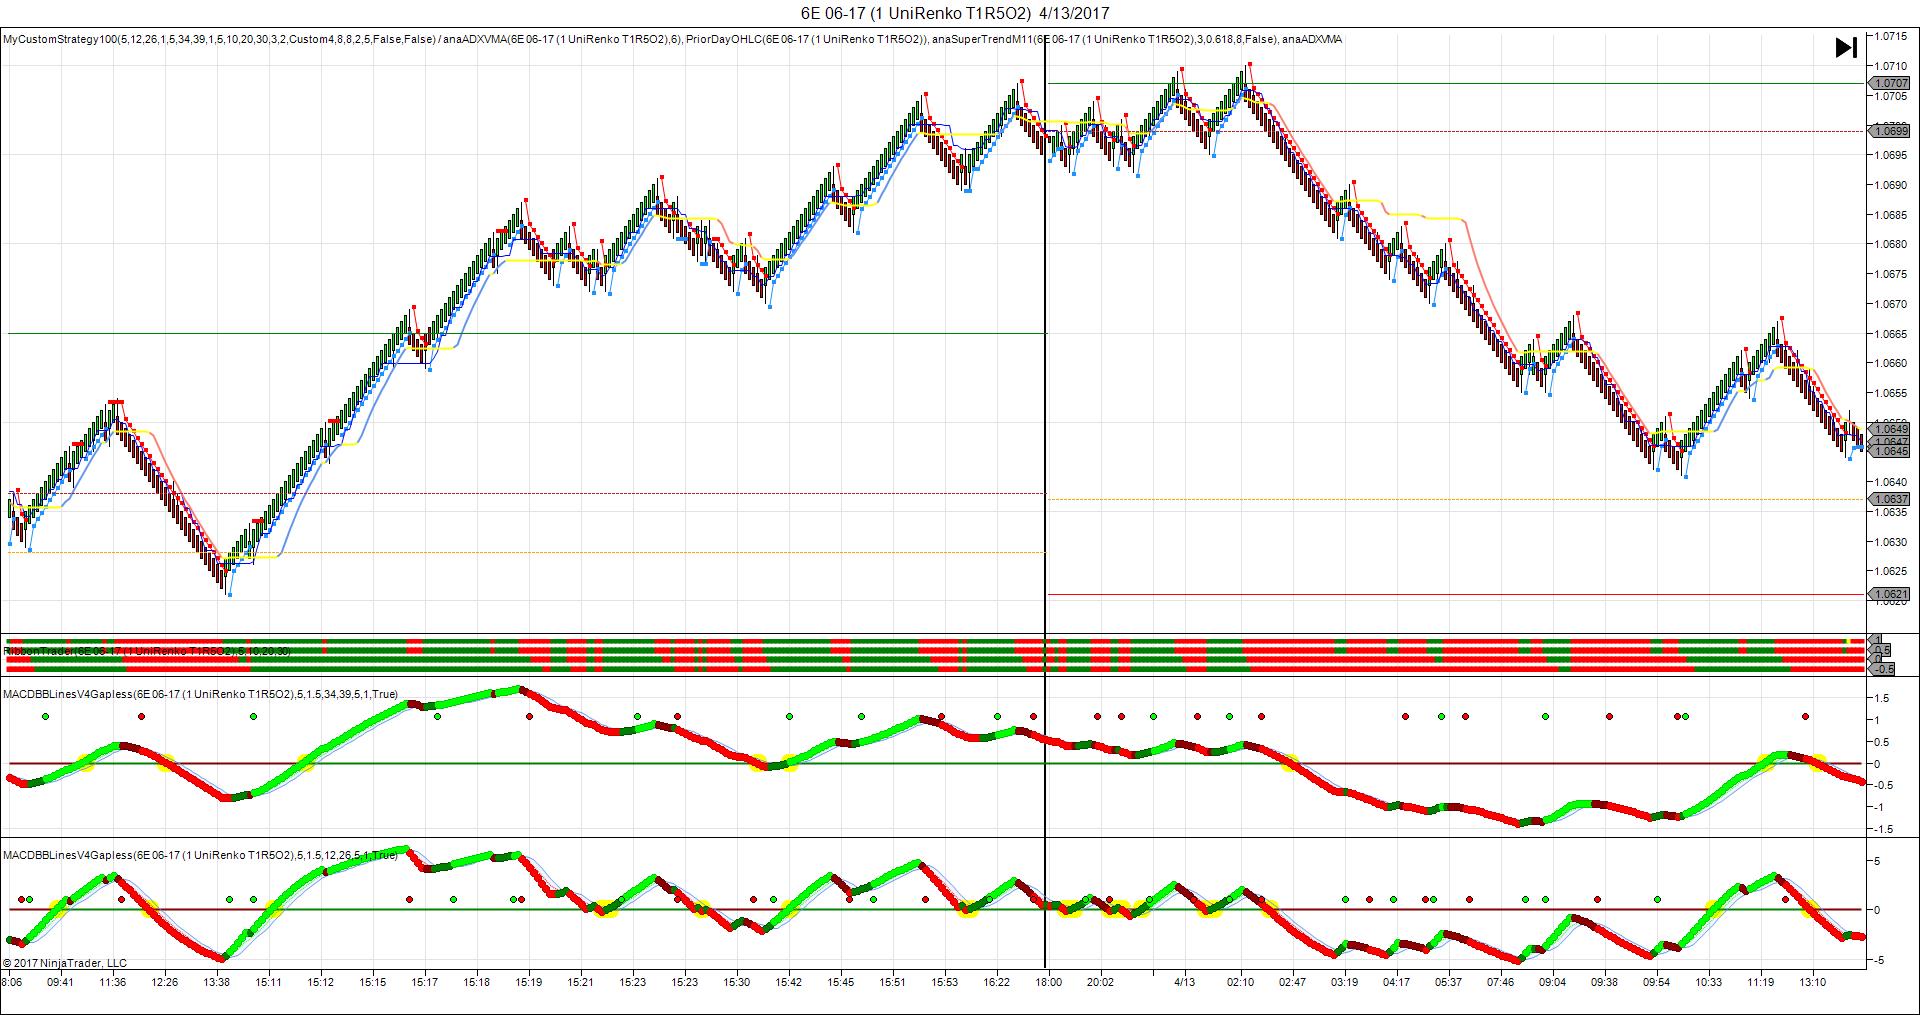Screen dimensions: 1920x1015
Task: Click the 09:41 time axis label
Action: click(61, 982)
